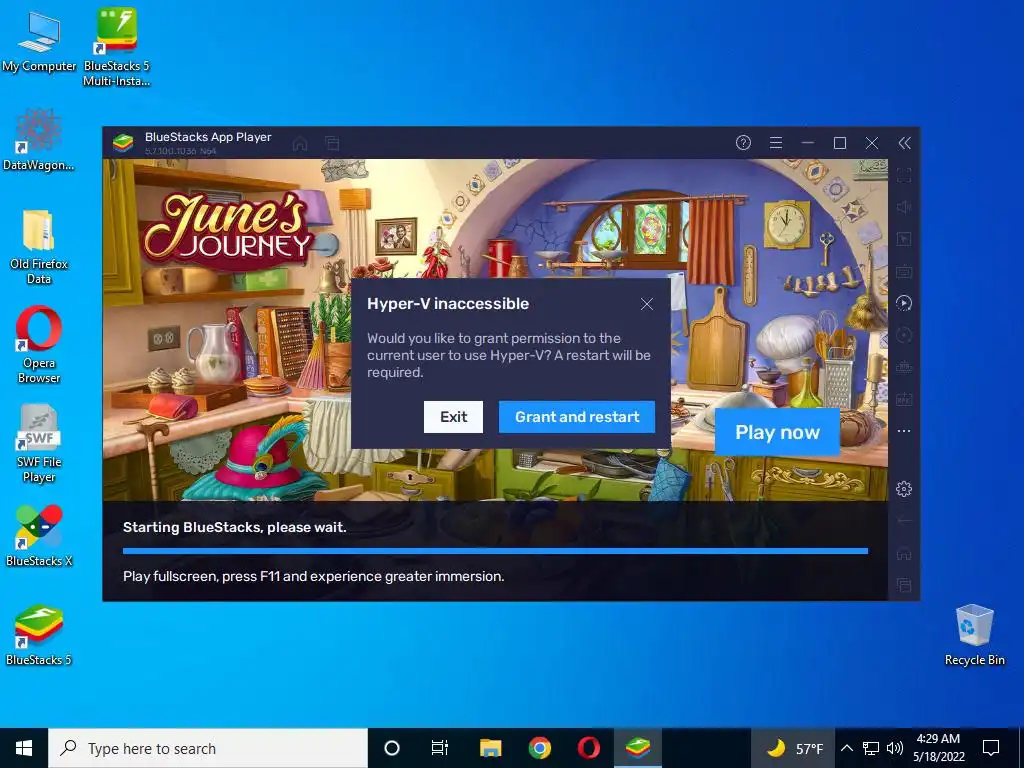This screenshot has height=768, width=1024.
Task: Open the multi-window tabs icon in title bar
Action: 332,143
